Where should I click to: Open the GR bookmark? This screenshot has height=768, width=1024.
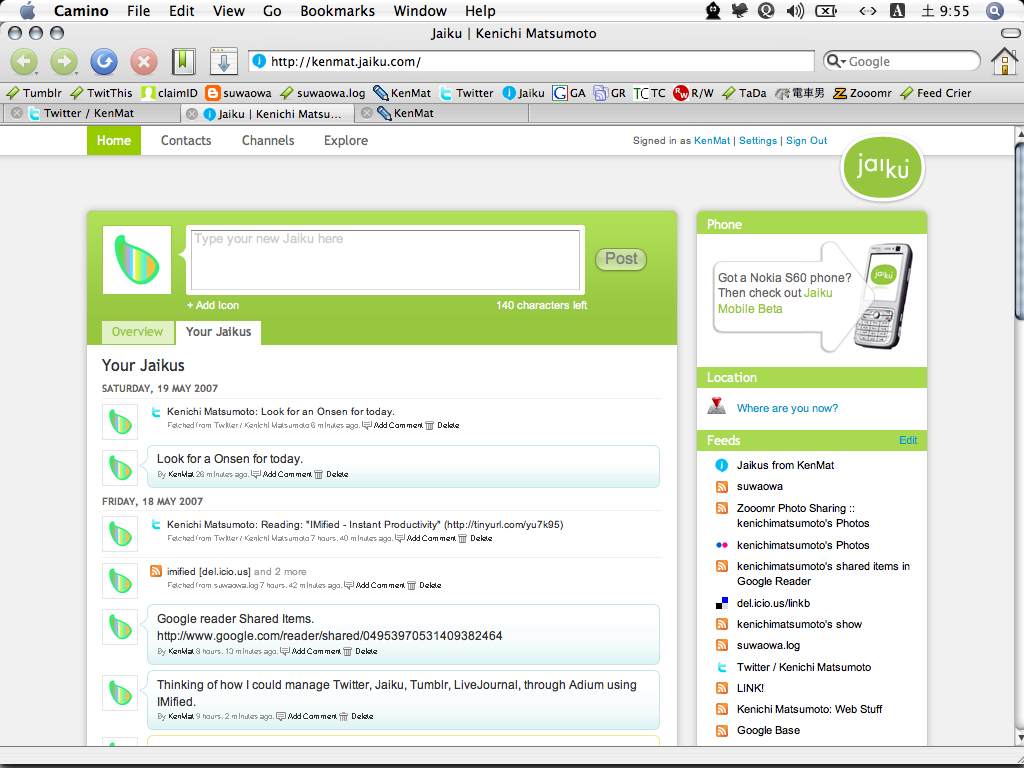pos(609,93)
